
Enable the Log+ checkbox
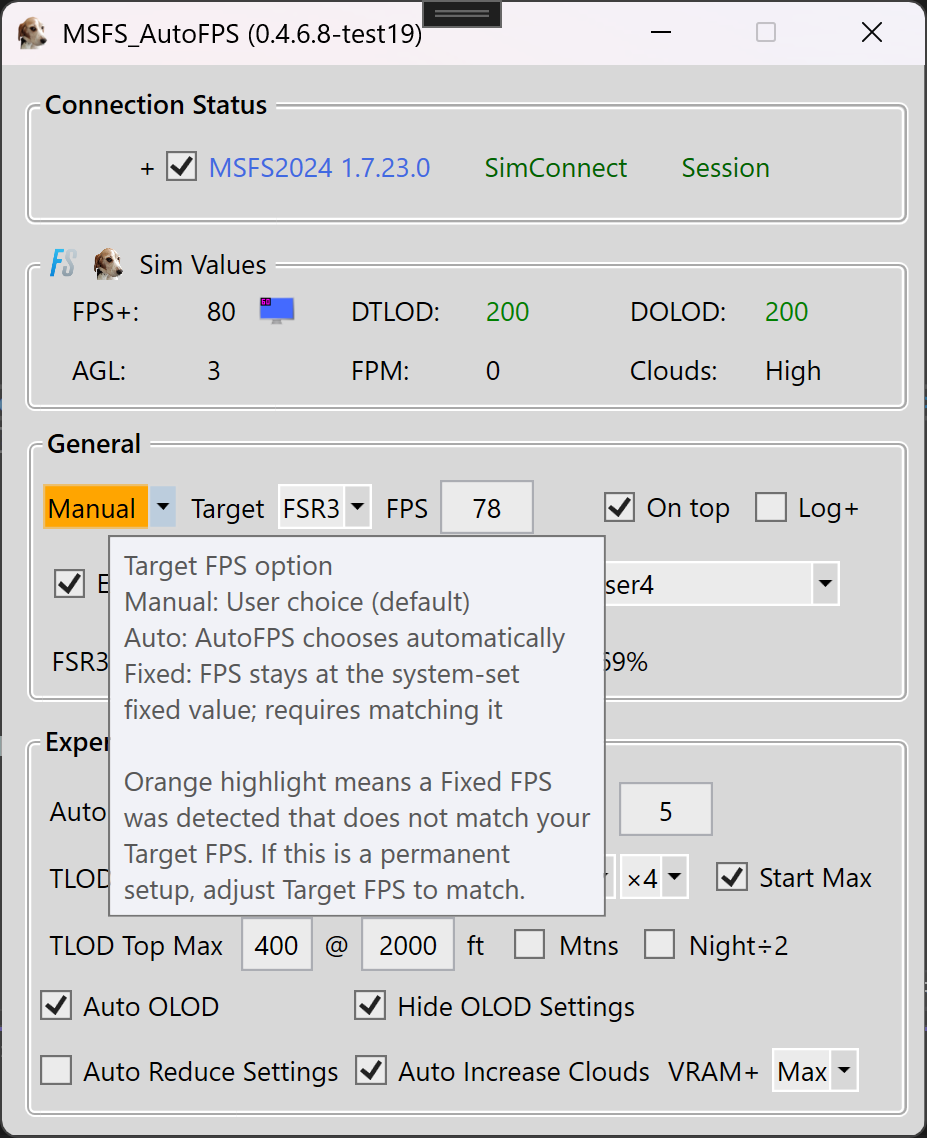(x=770, y=507)
